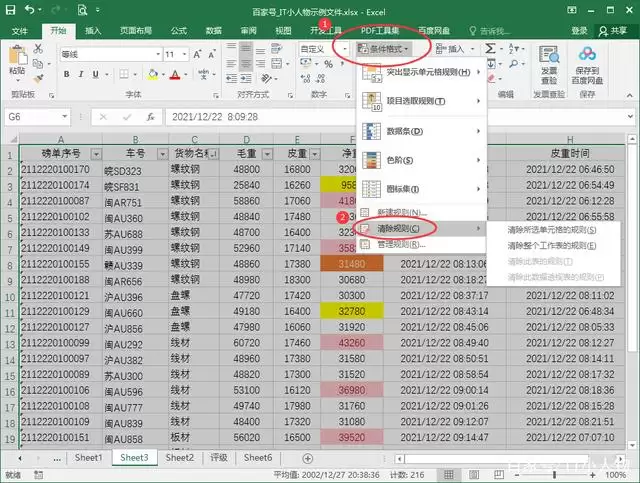640x483 pixels.
Task: Open the Sheet2 worksheet tab
Action: click(x=180, y=458)
